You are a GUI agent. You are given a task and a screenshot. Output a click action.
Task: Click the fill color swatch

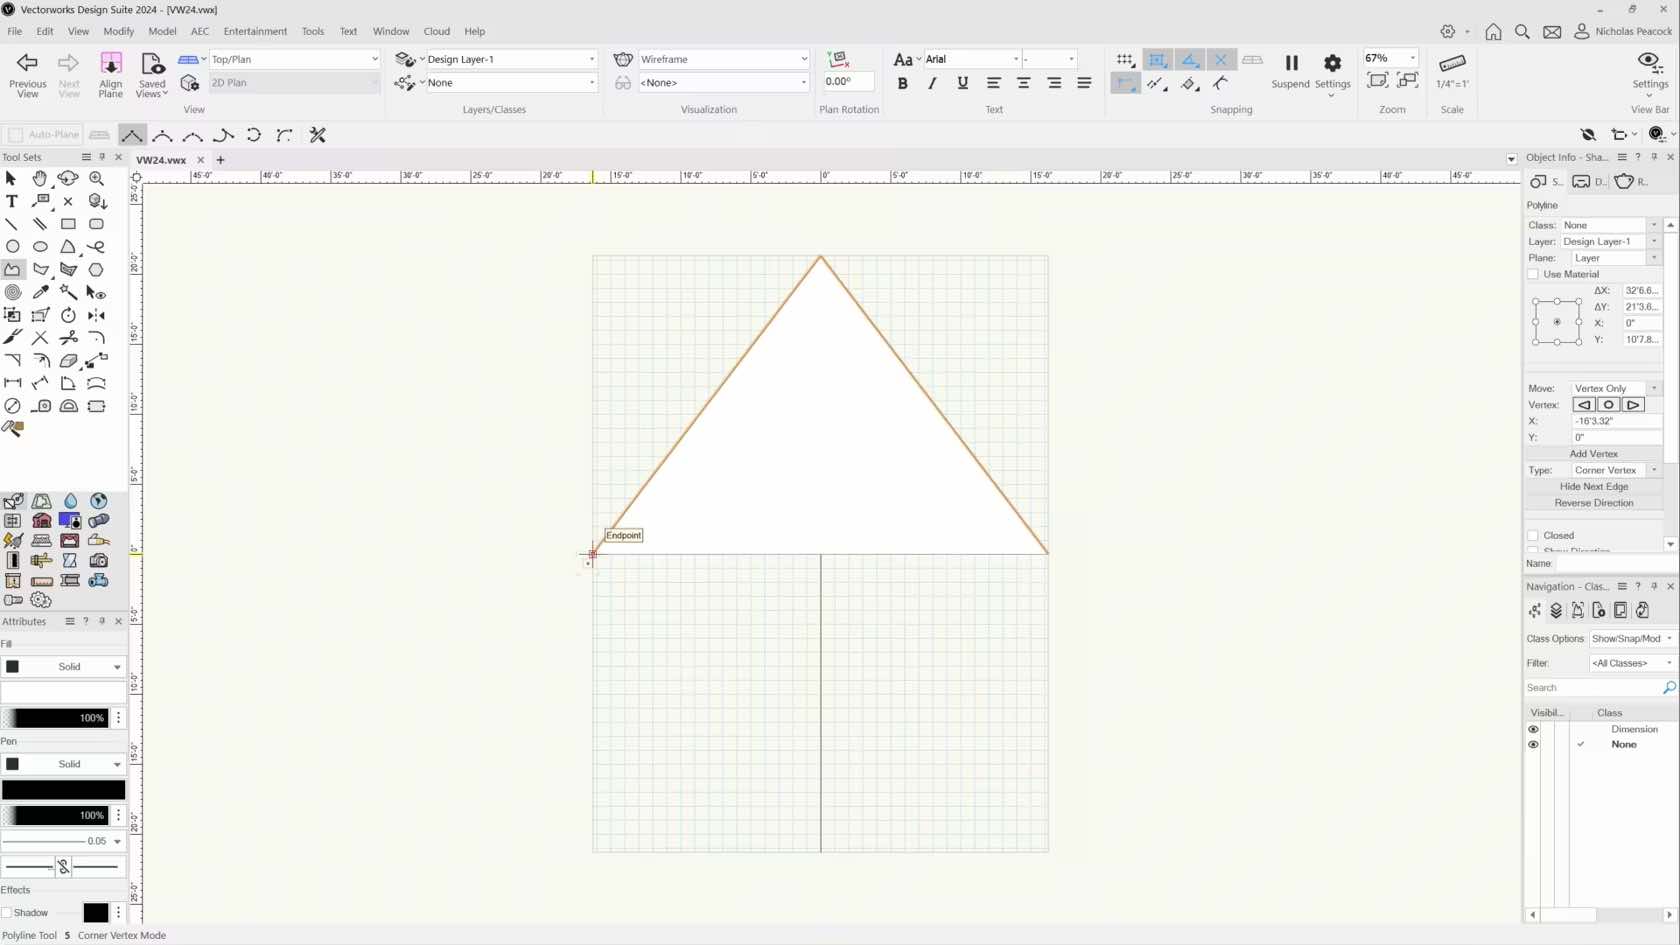63,692
